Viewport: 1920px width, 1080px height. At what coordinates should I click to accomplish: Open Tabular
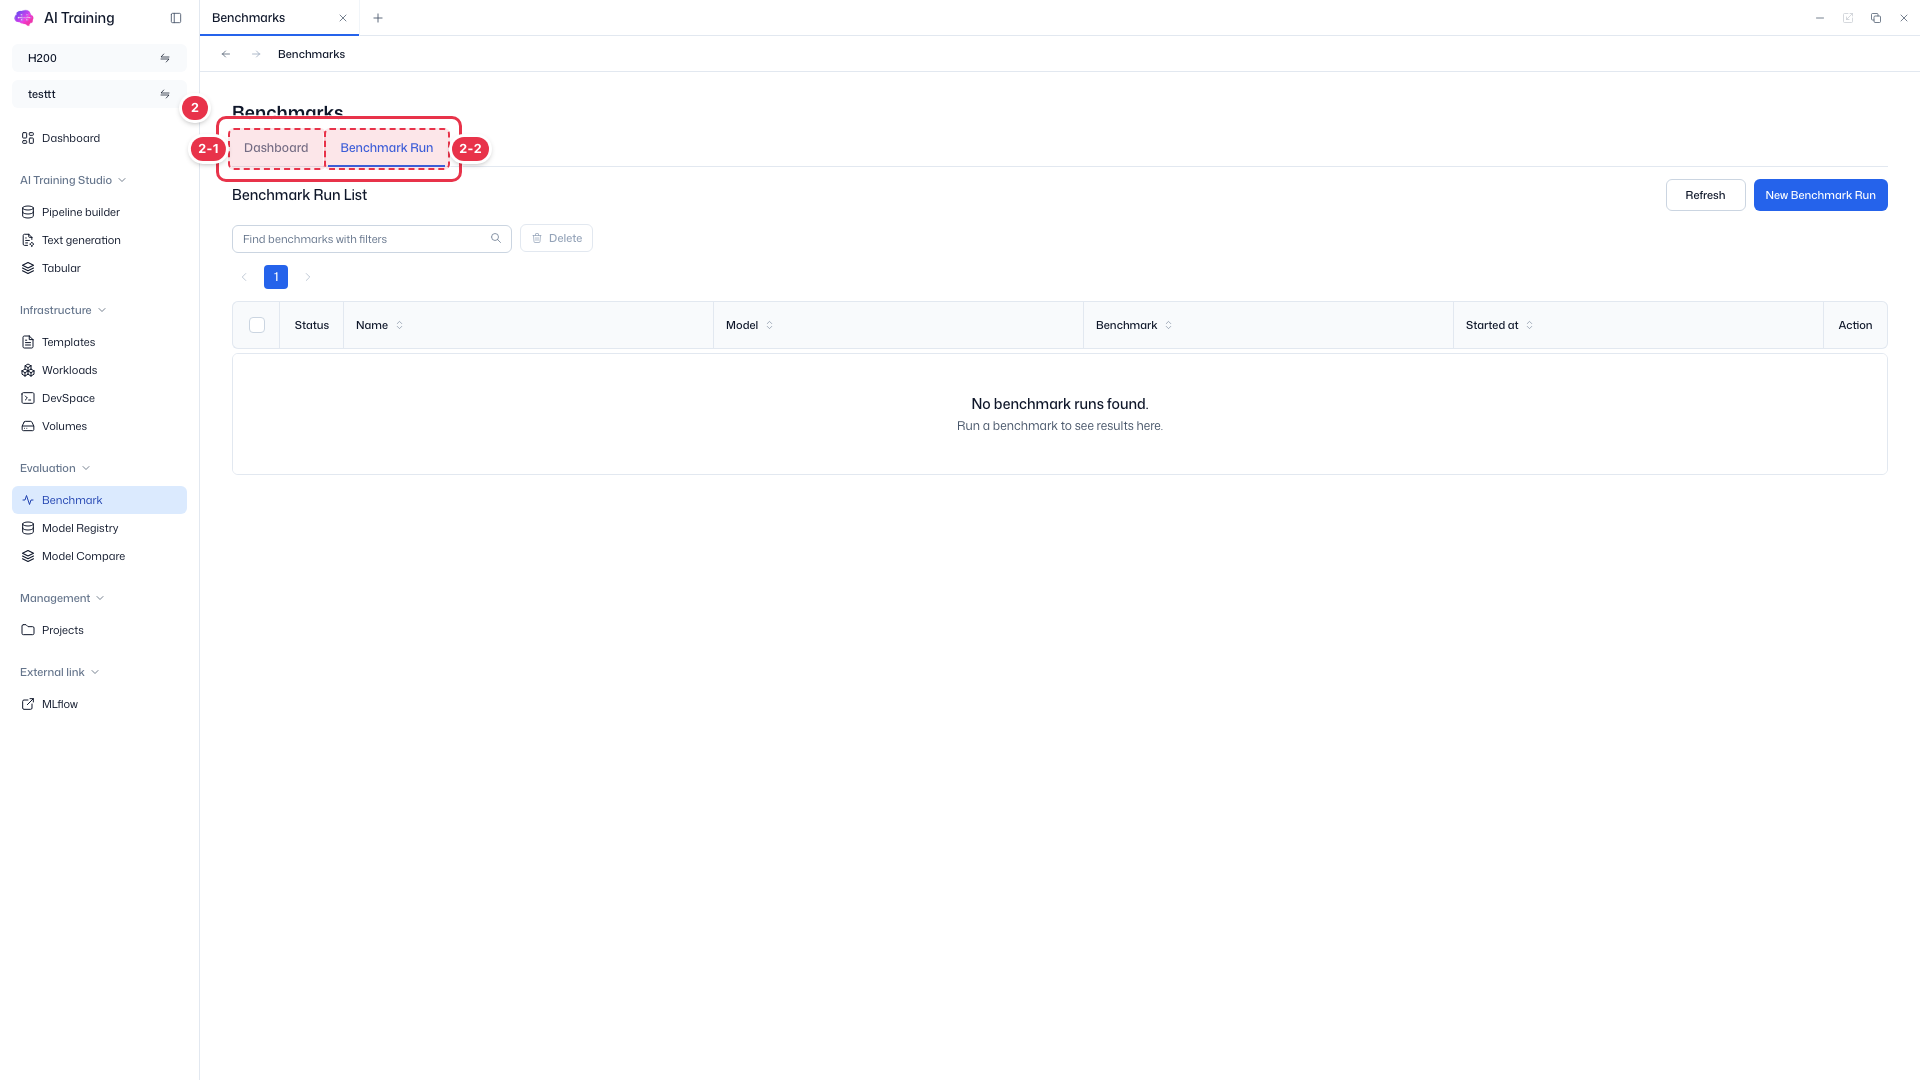99,268
